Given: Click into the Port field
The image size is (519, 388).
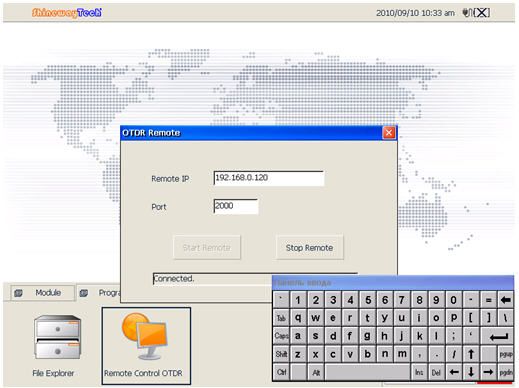Looking at the screenshot, I should point(236,206).
